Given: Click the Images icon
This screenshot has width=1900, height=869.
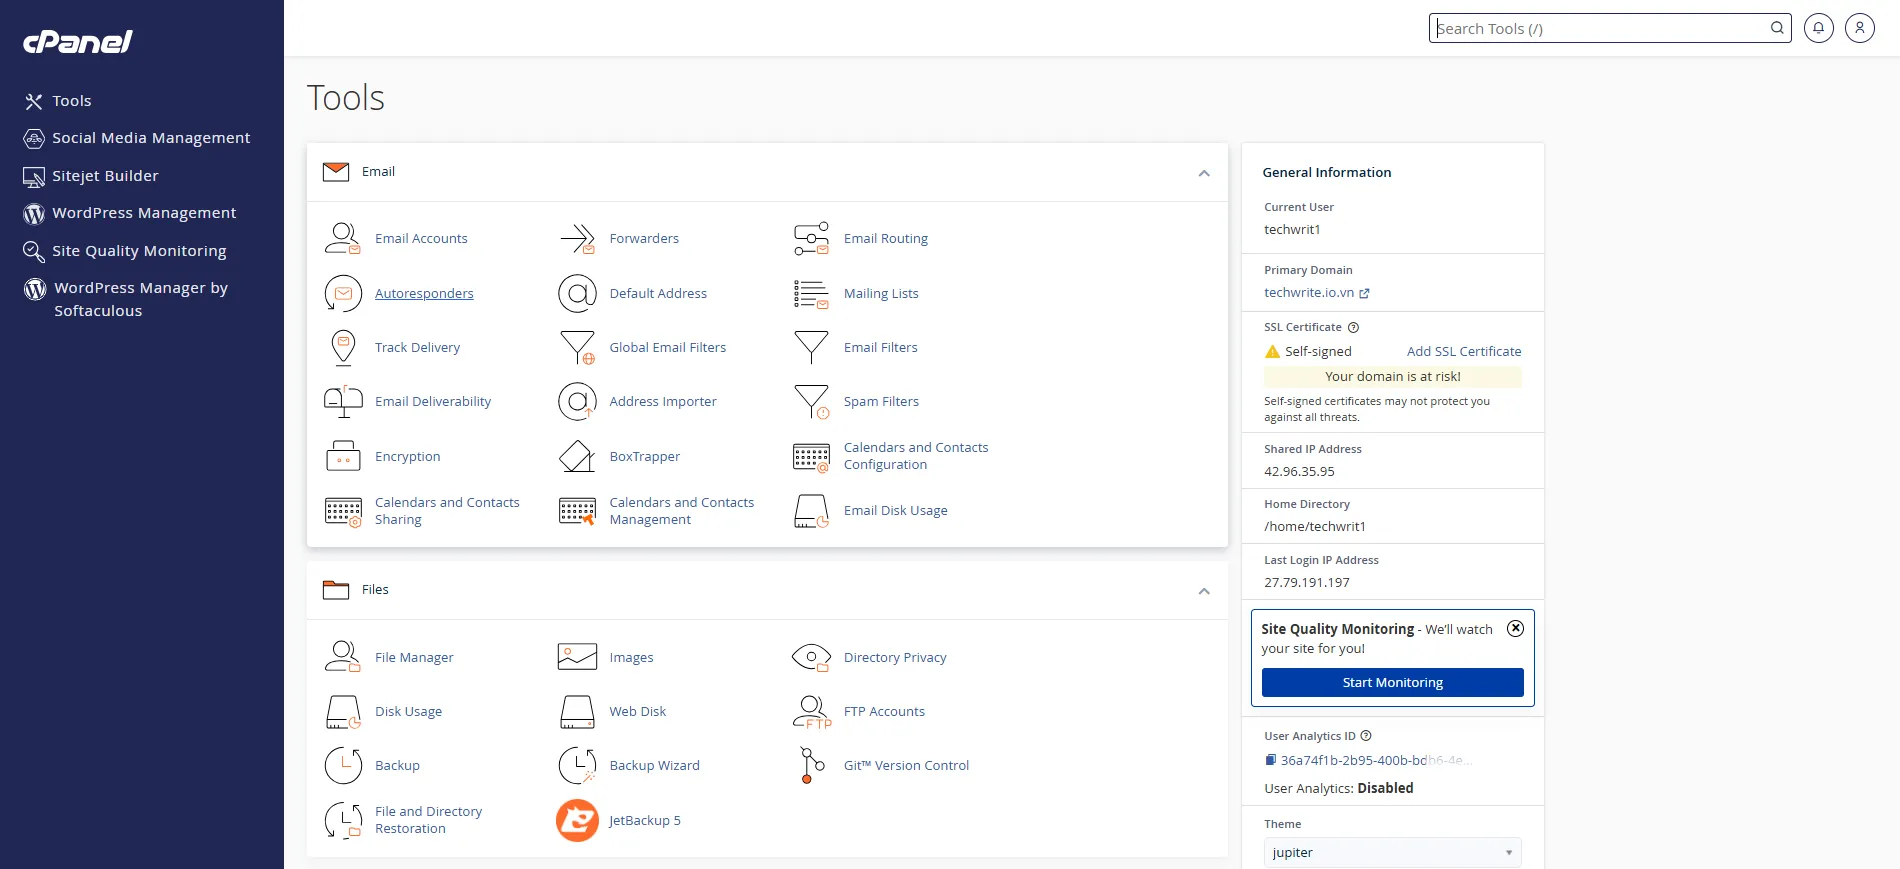Looking at the screenshot, I should coord(577,657).
